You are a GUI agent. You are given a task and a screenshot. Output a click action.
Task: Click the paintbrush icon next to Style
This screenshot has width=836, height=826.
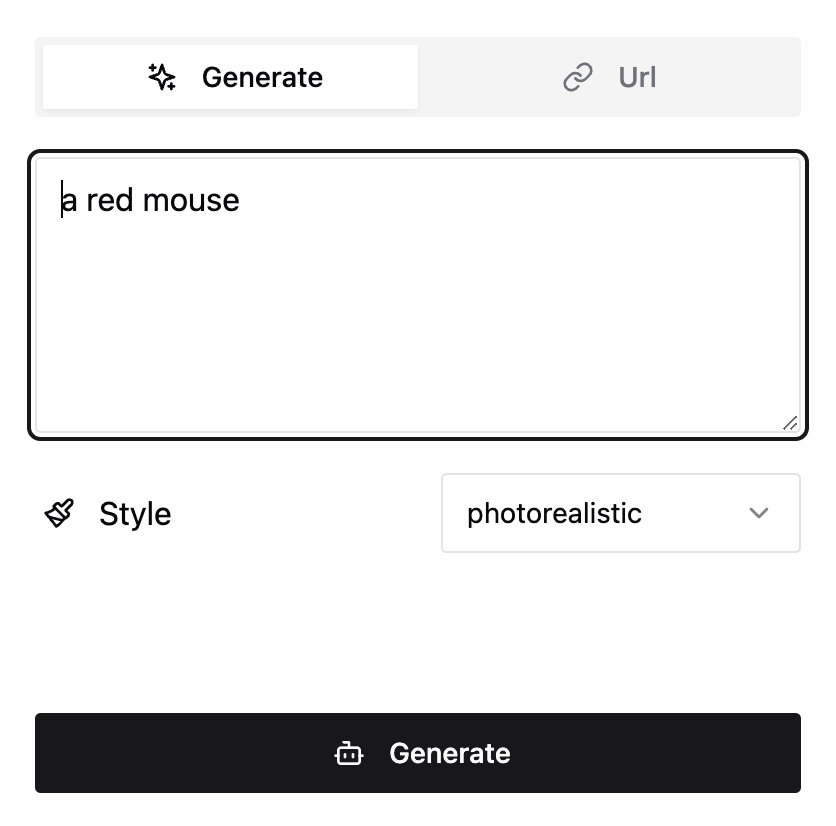(x=59, y=513)
